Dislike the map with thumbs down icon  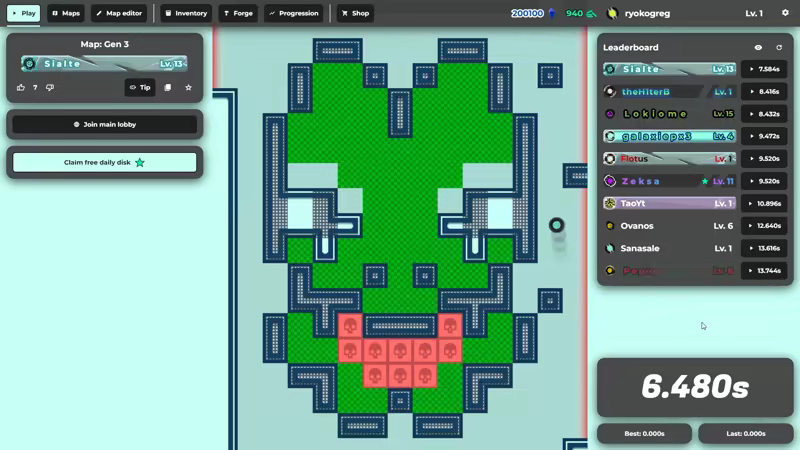pos(49,88)
